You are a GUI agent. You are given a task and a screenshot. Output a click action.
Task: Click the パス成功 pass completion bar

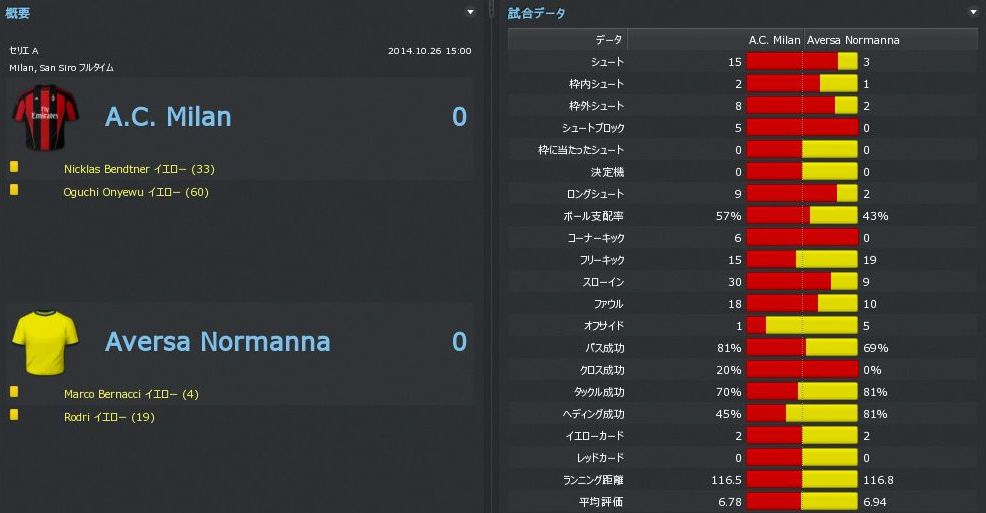click(x=801, y=348)
